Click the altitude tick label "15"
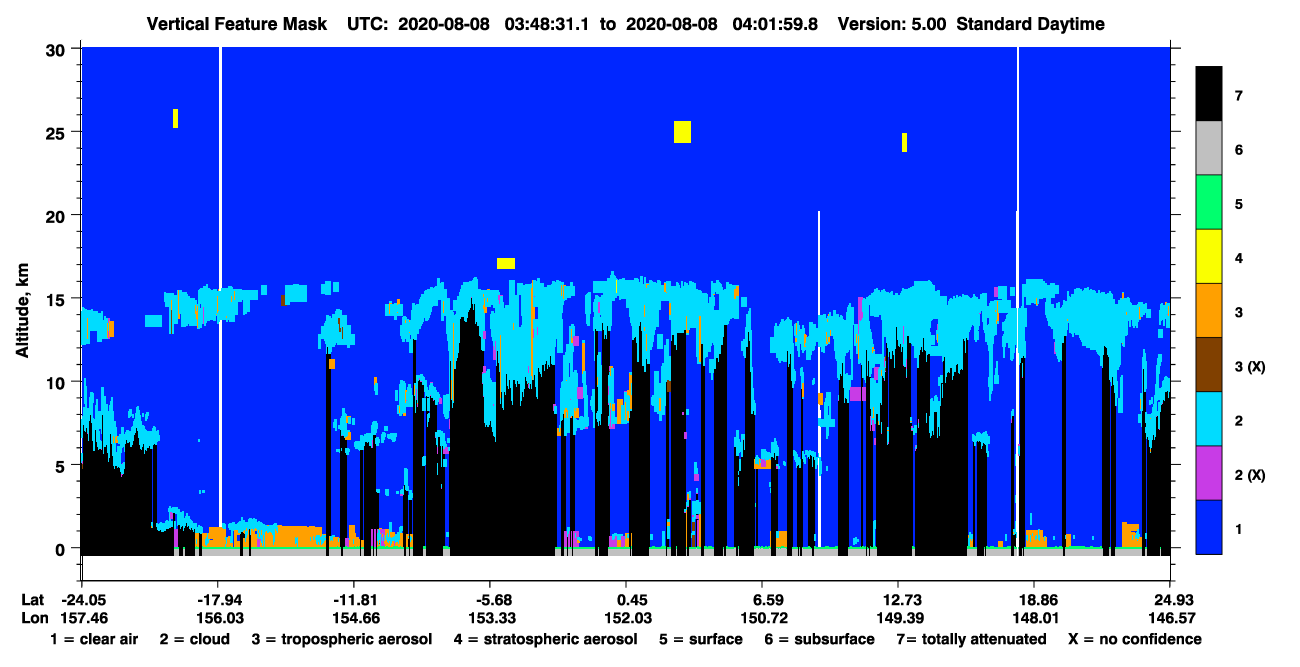The width and height of the screenshot is (1300, 667). [57, 298]
